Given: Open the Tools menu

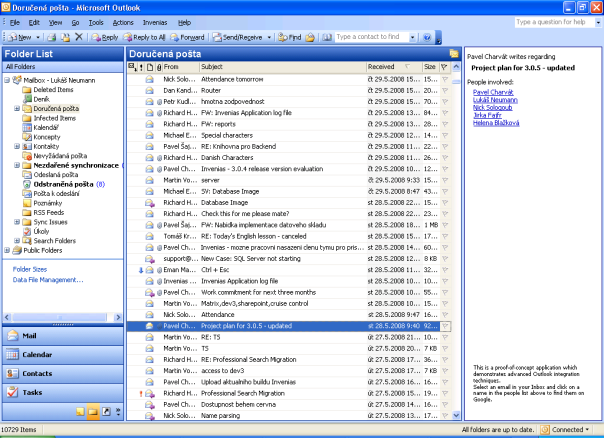Looking at the screenshot, I should coord(96,23).
